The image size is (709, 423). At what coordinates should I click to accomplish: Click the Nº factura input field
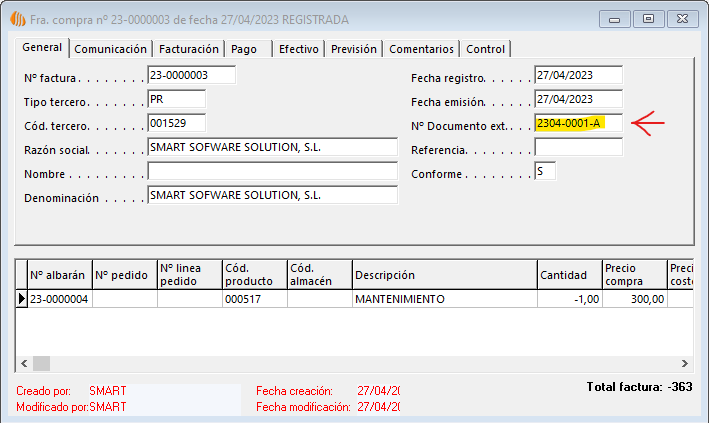(191, 75)
